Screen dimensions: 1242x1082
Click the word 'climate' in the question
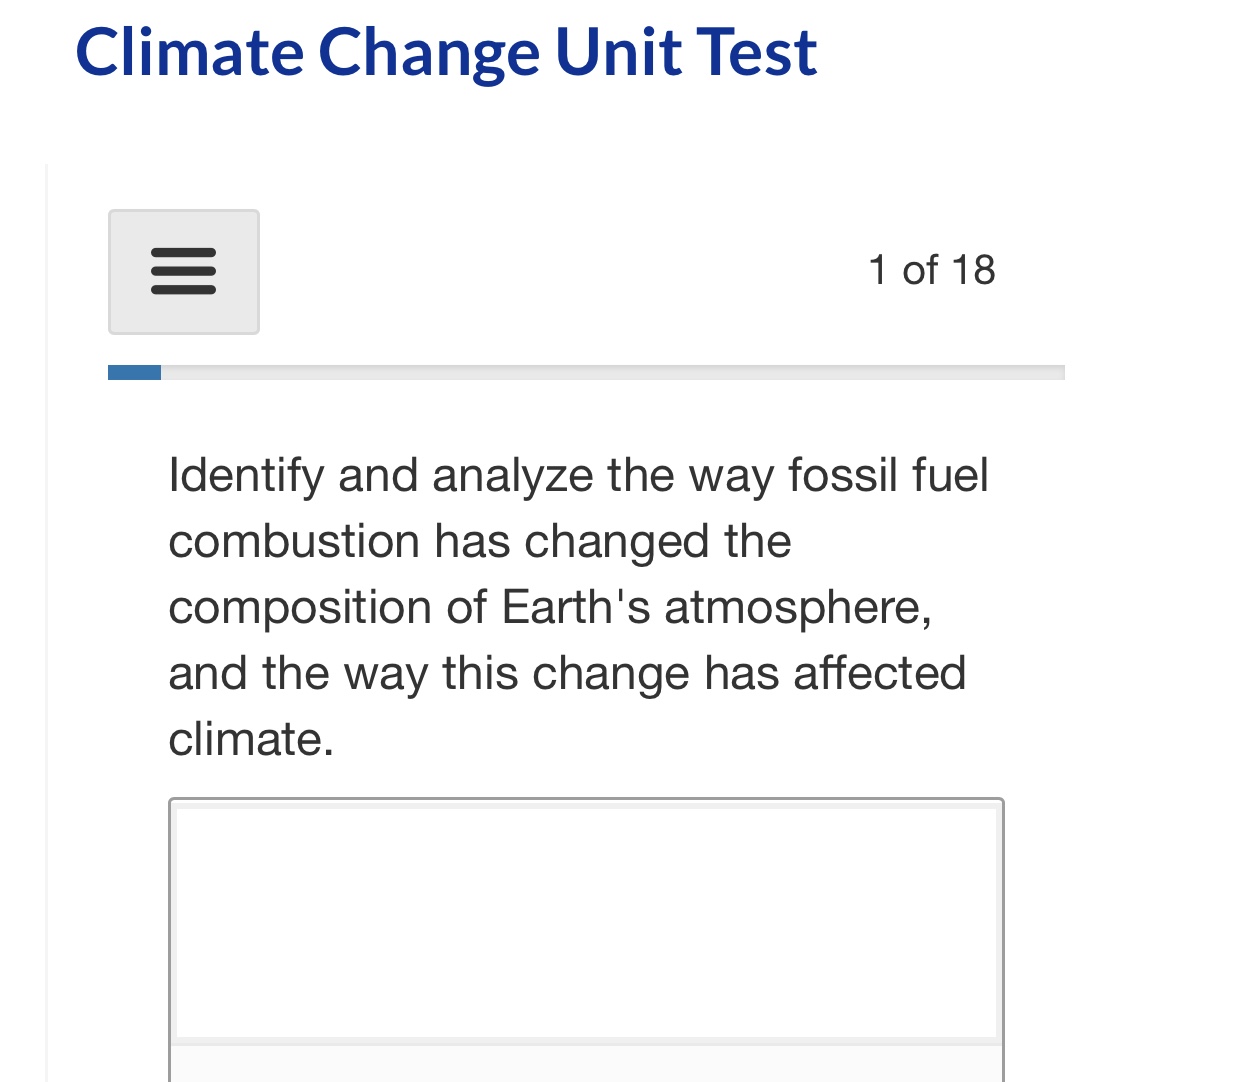[x=252, y=739]
